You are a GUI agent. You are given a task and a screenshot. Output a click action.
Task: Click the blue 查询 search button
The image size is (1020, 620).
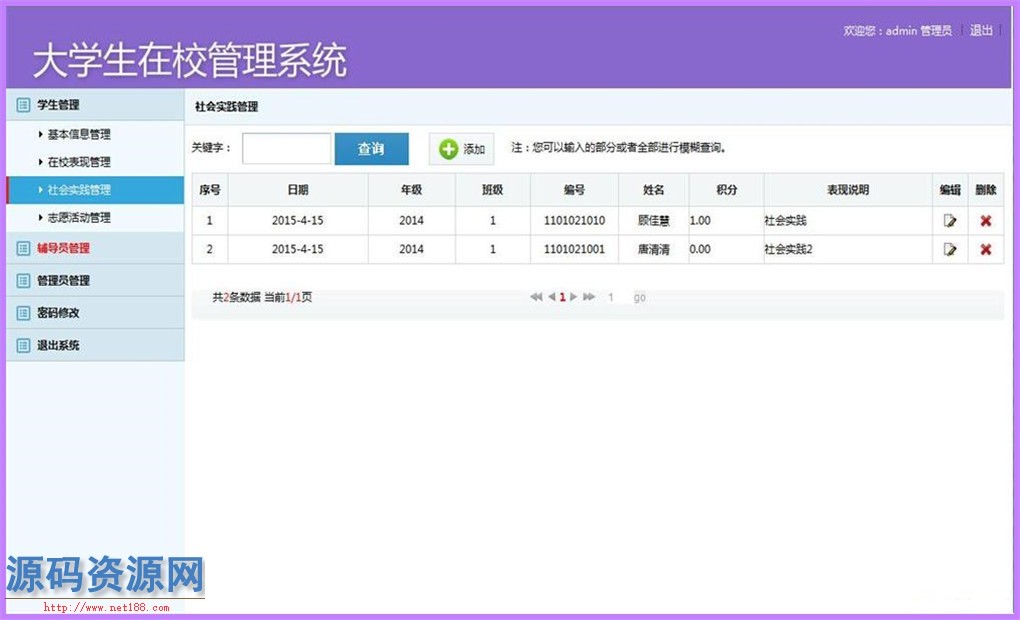[371, 149]
